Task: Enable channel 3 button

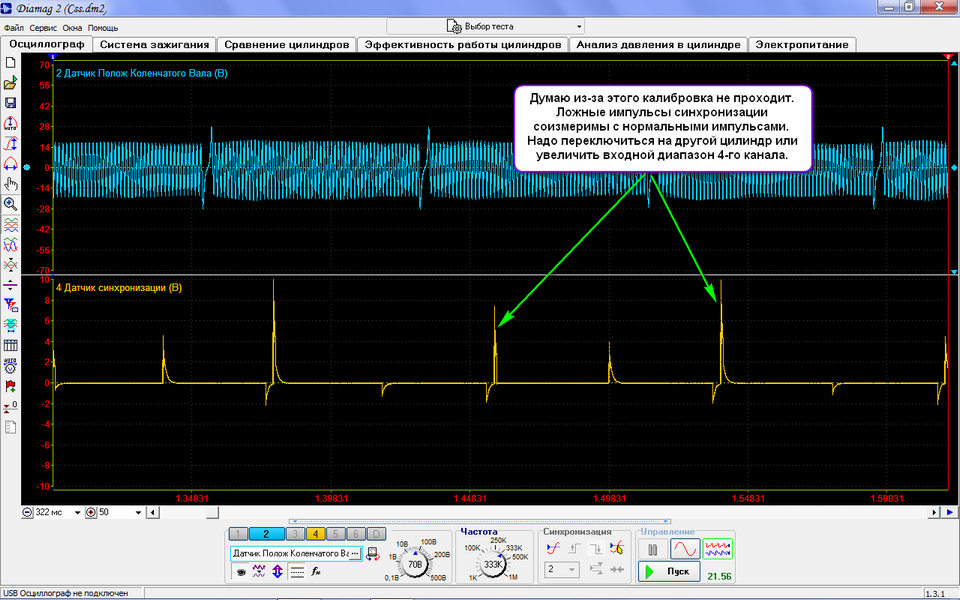Action: (x=295, y=534)
